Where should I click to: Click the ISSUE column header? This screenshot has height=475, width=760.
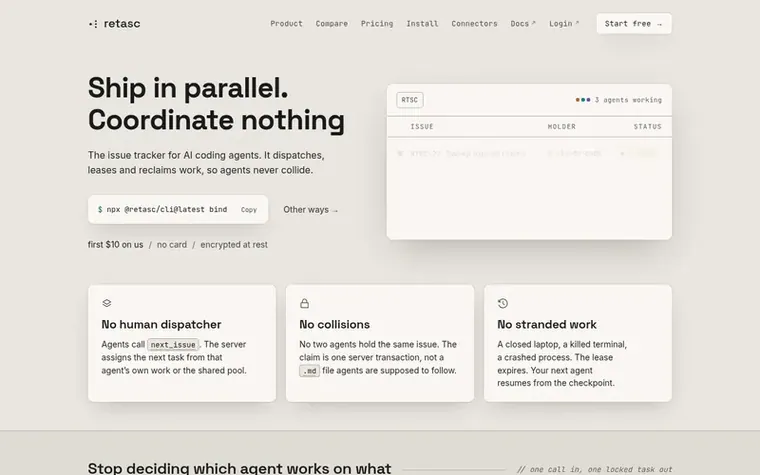tap(422, 127)
